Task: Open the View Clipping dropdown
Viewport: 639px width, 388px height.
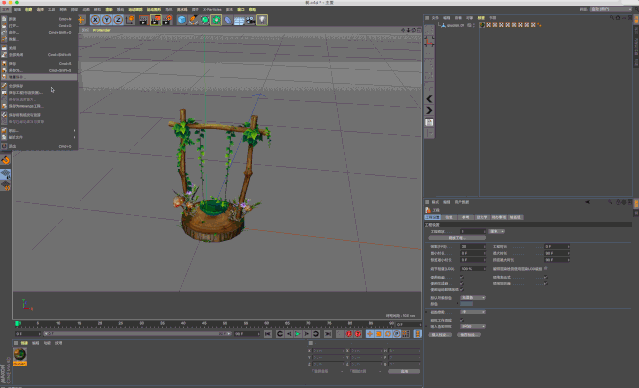Action: coord(473,312)
